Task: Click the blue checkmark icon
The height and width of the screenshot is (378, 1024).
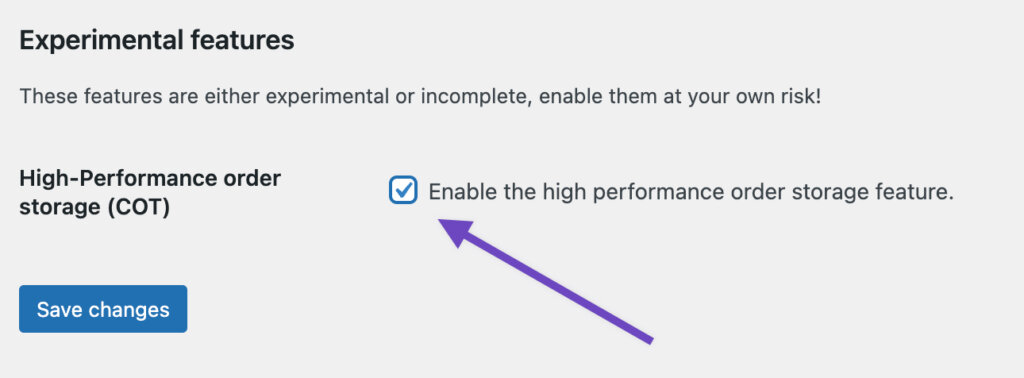Action: [x=404, y=190]
